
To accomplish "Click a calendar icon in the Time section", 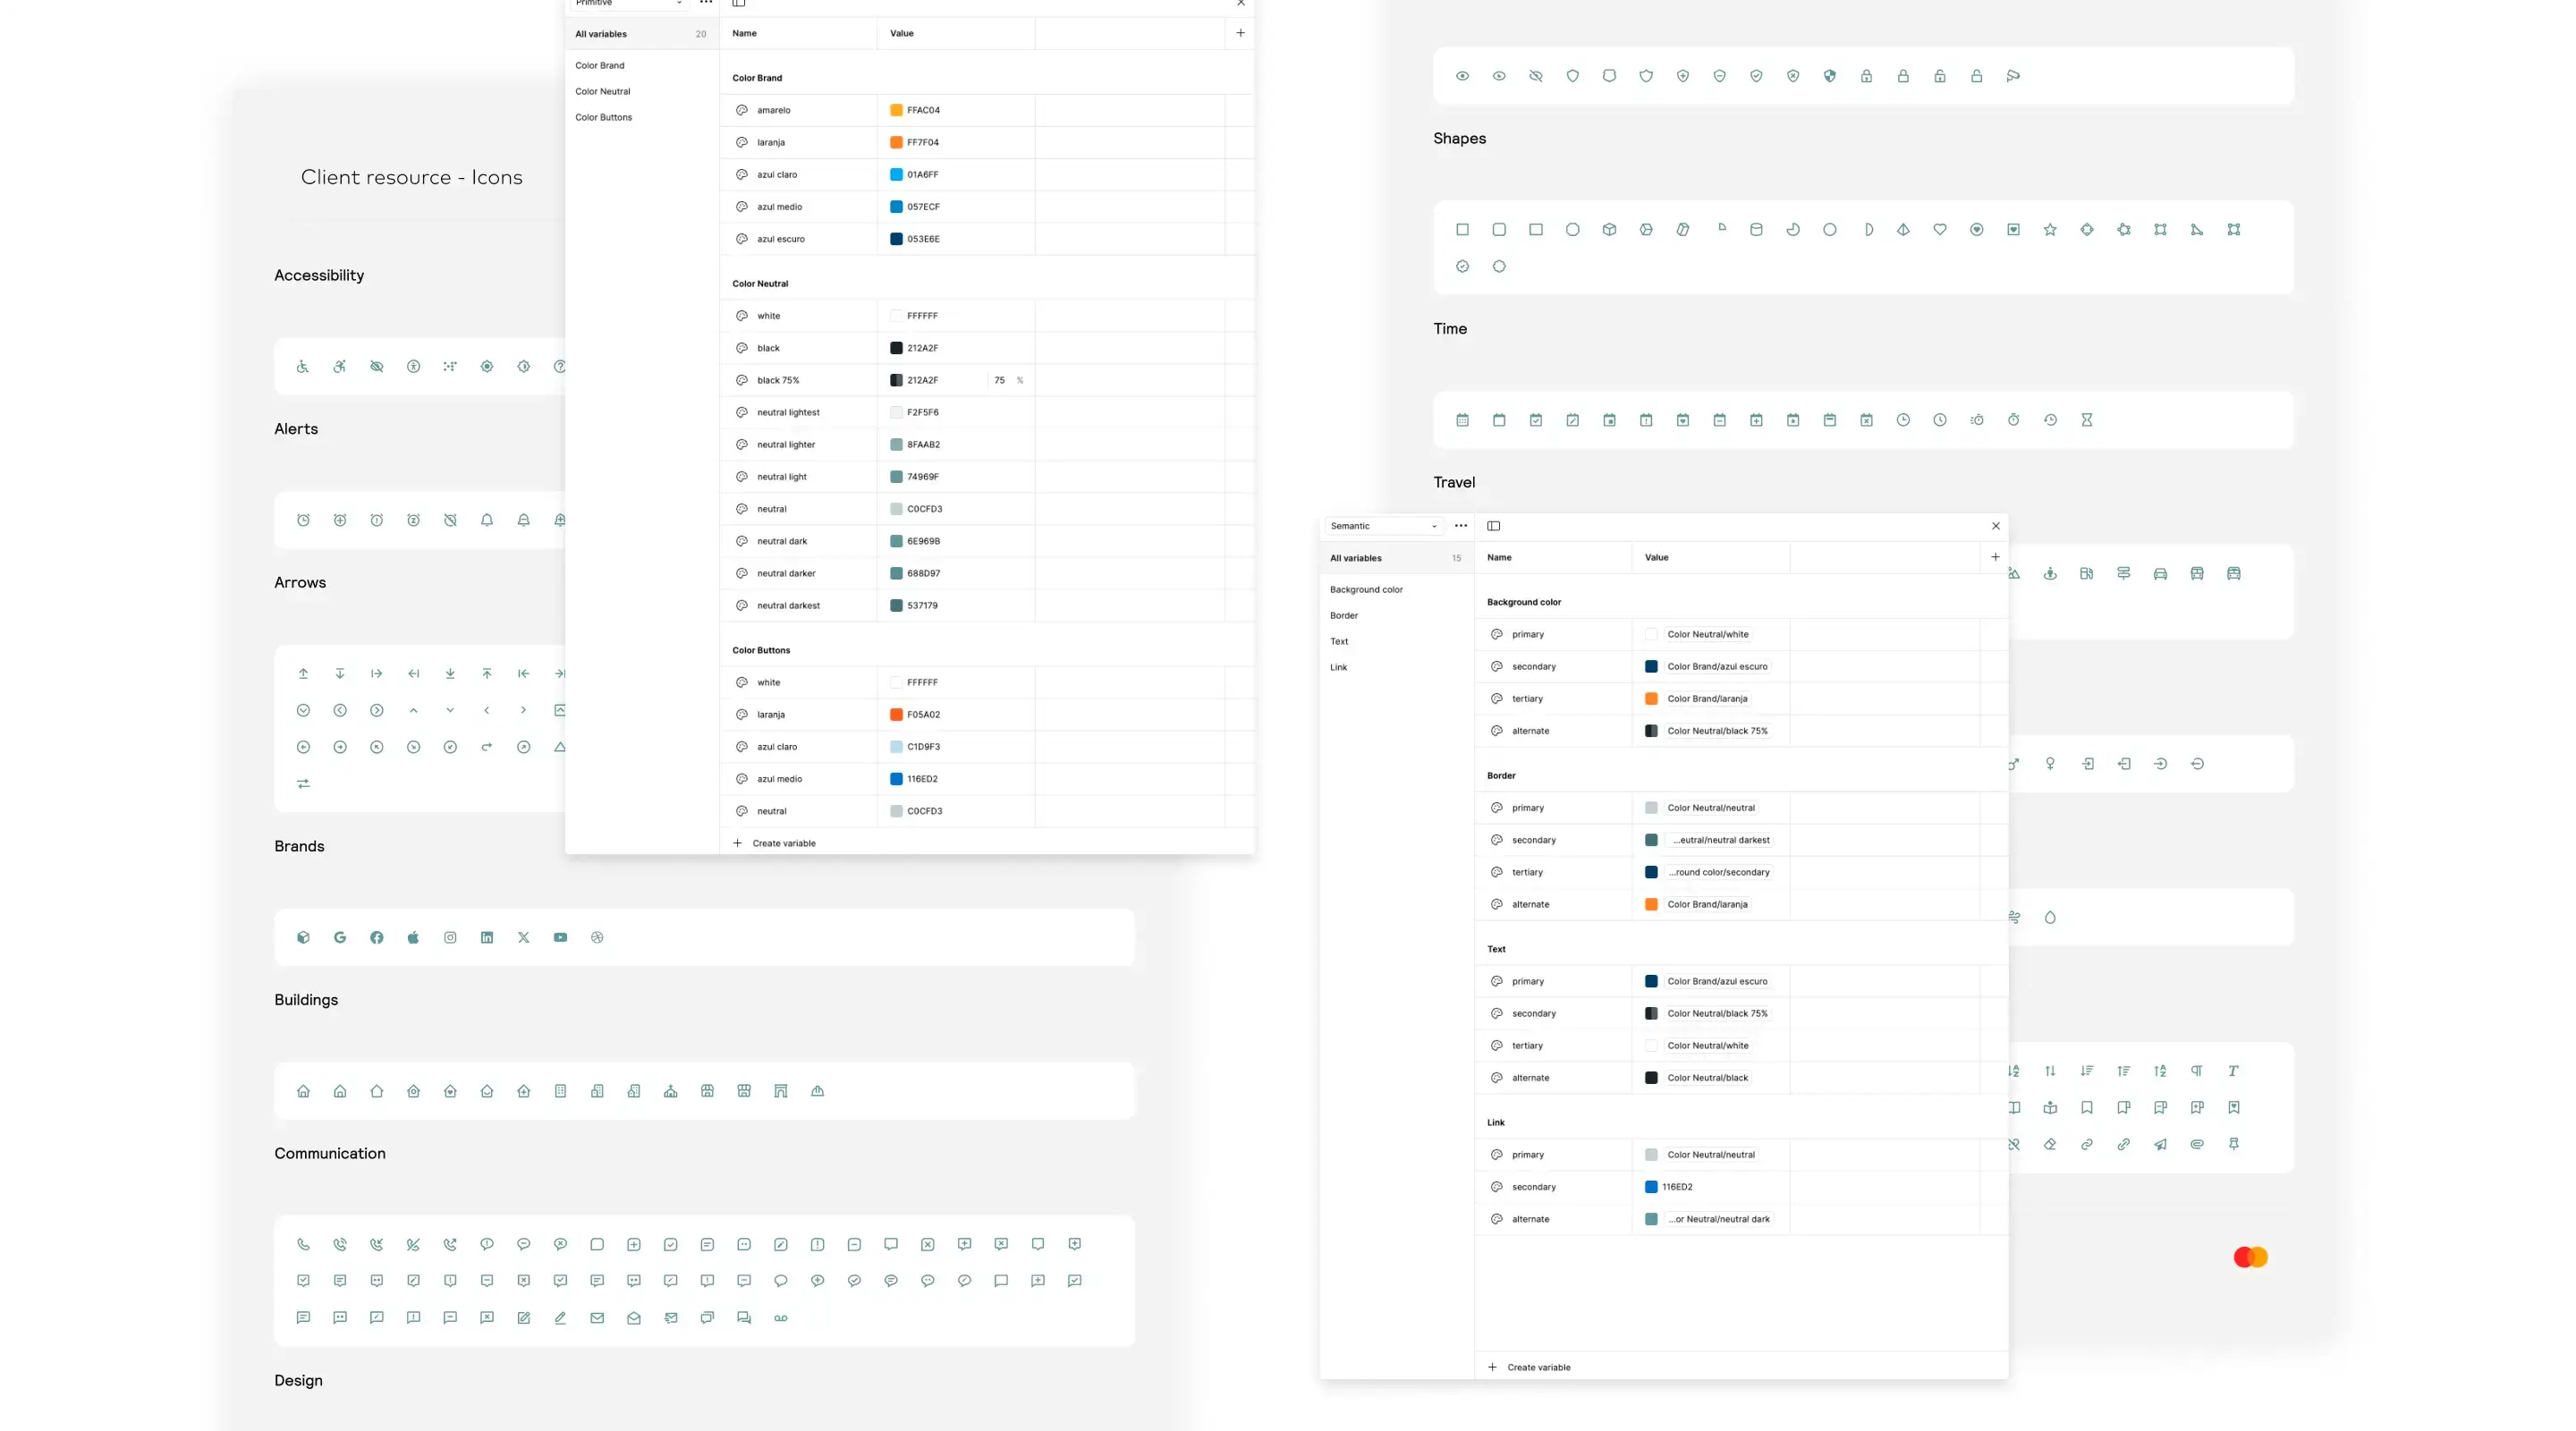I will tap(1462, 420).
